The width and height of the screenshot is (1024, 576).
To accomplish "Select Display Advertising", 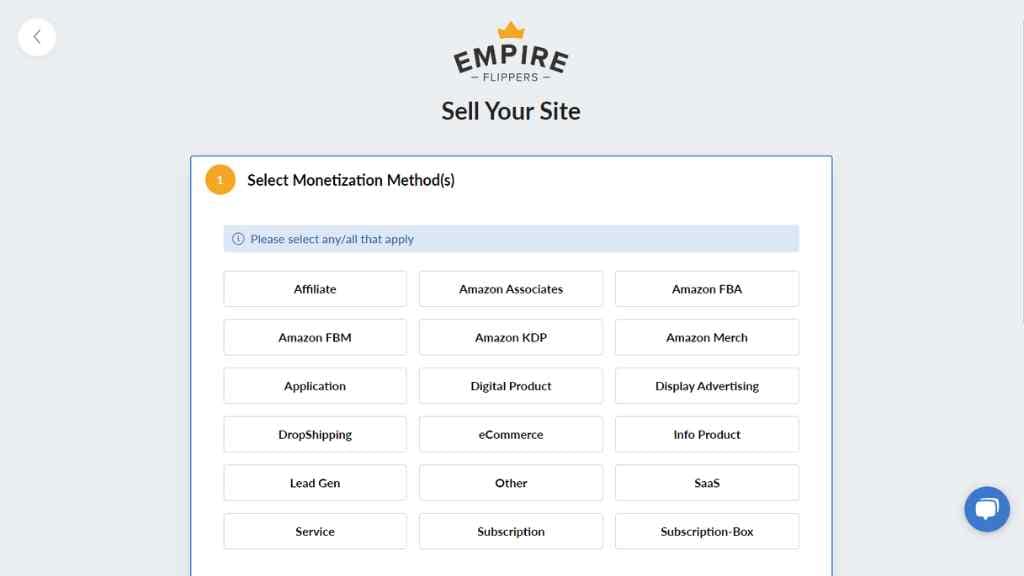I will [x=706, y=385].
